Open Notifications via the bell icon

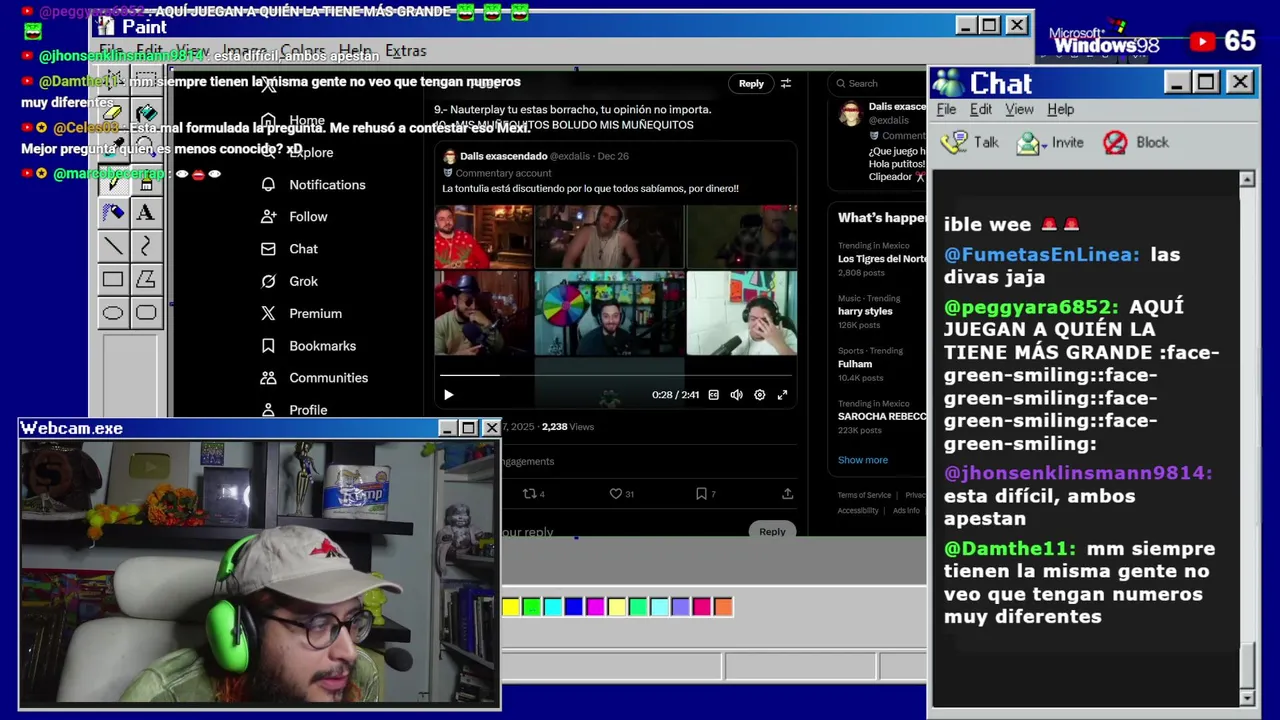click(x=268, y=184)
